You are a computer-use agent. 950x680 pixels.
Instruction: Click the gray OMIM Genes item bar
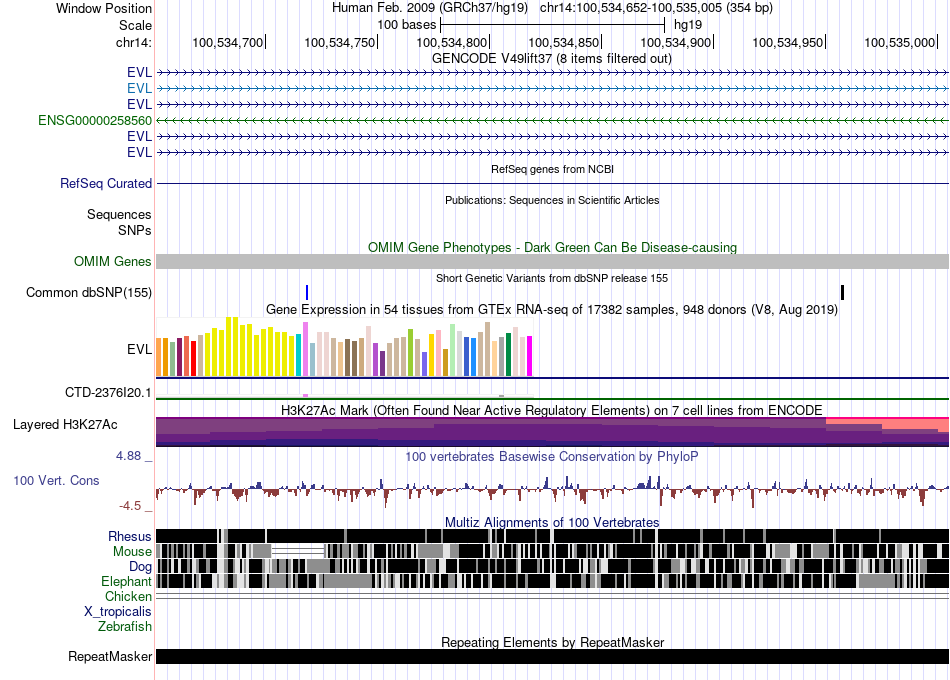[x=552, y=261]
